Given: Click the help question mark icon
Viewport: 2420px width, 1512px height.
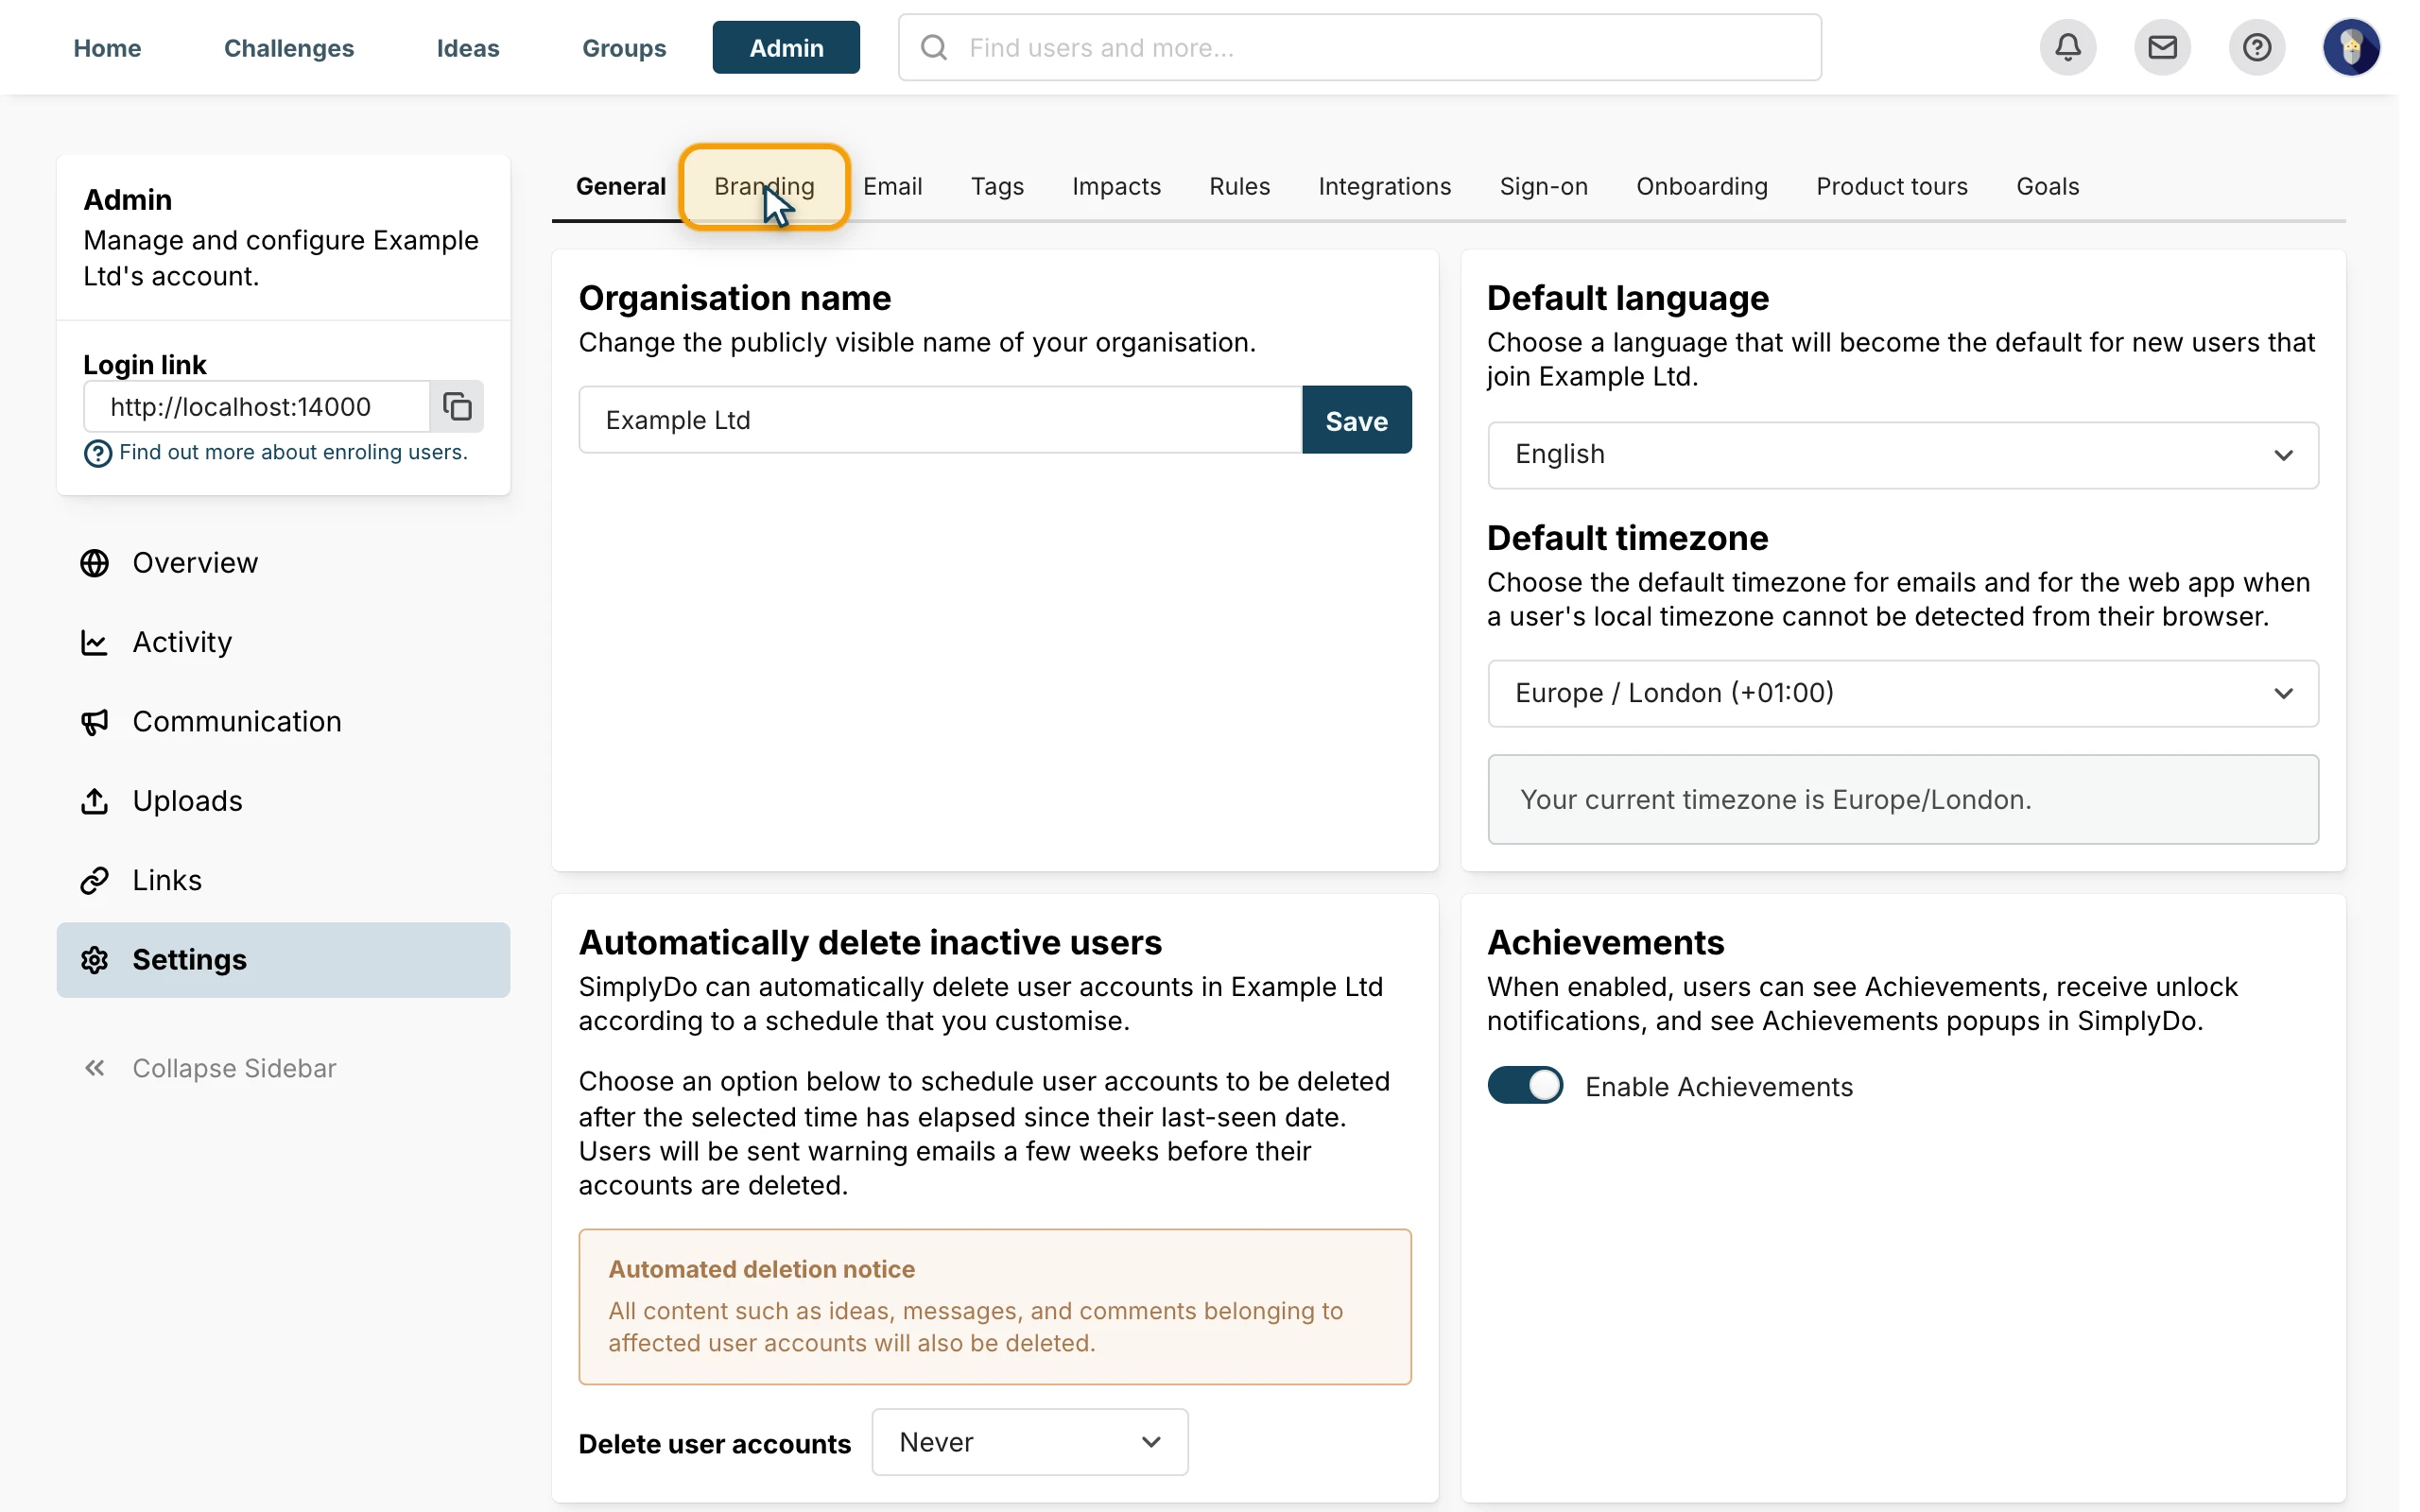Looking at the screenshot, I should click(2256, 47).
